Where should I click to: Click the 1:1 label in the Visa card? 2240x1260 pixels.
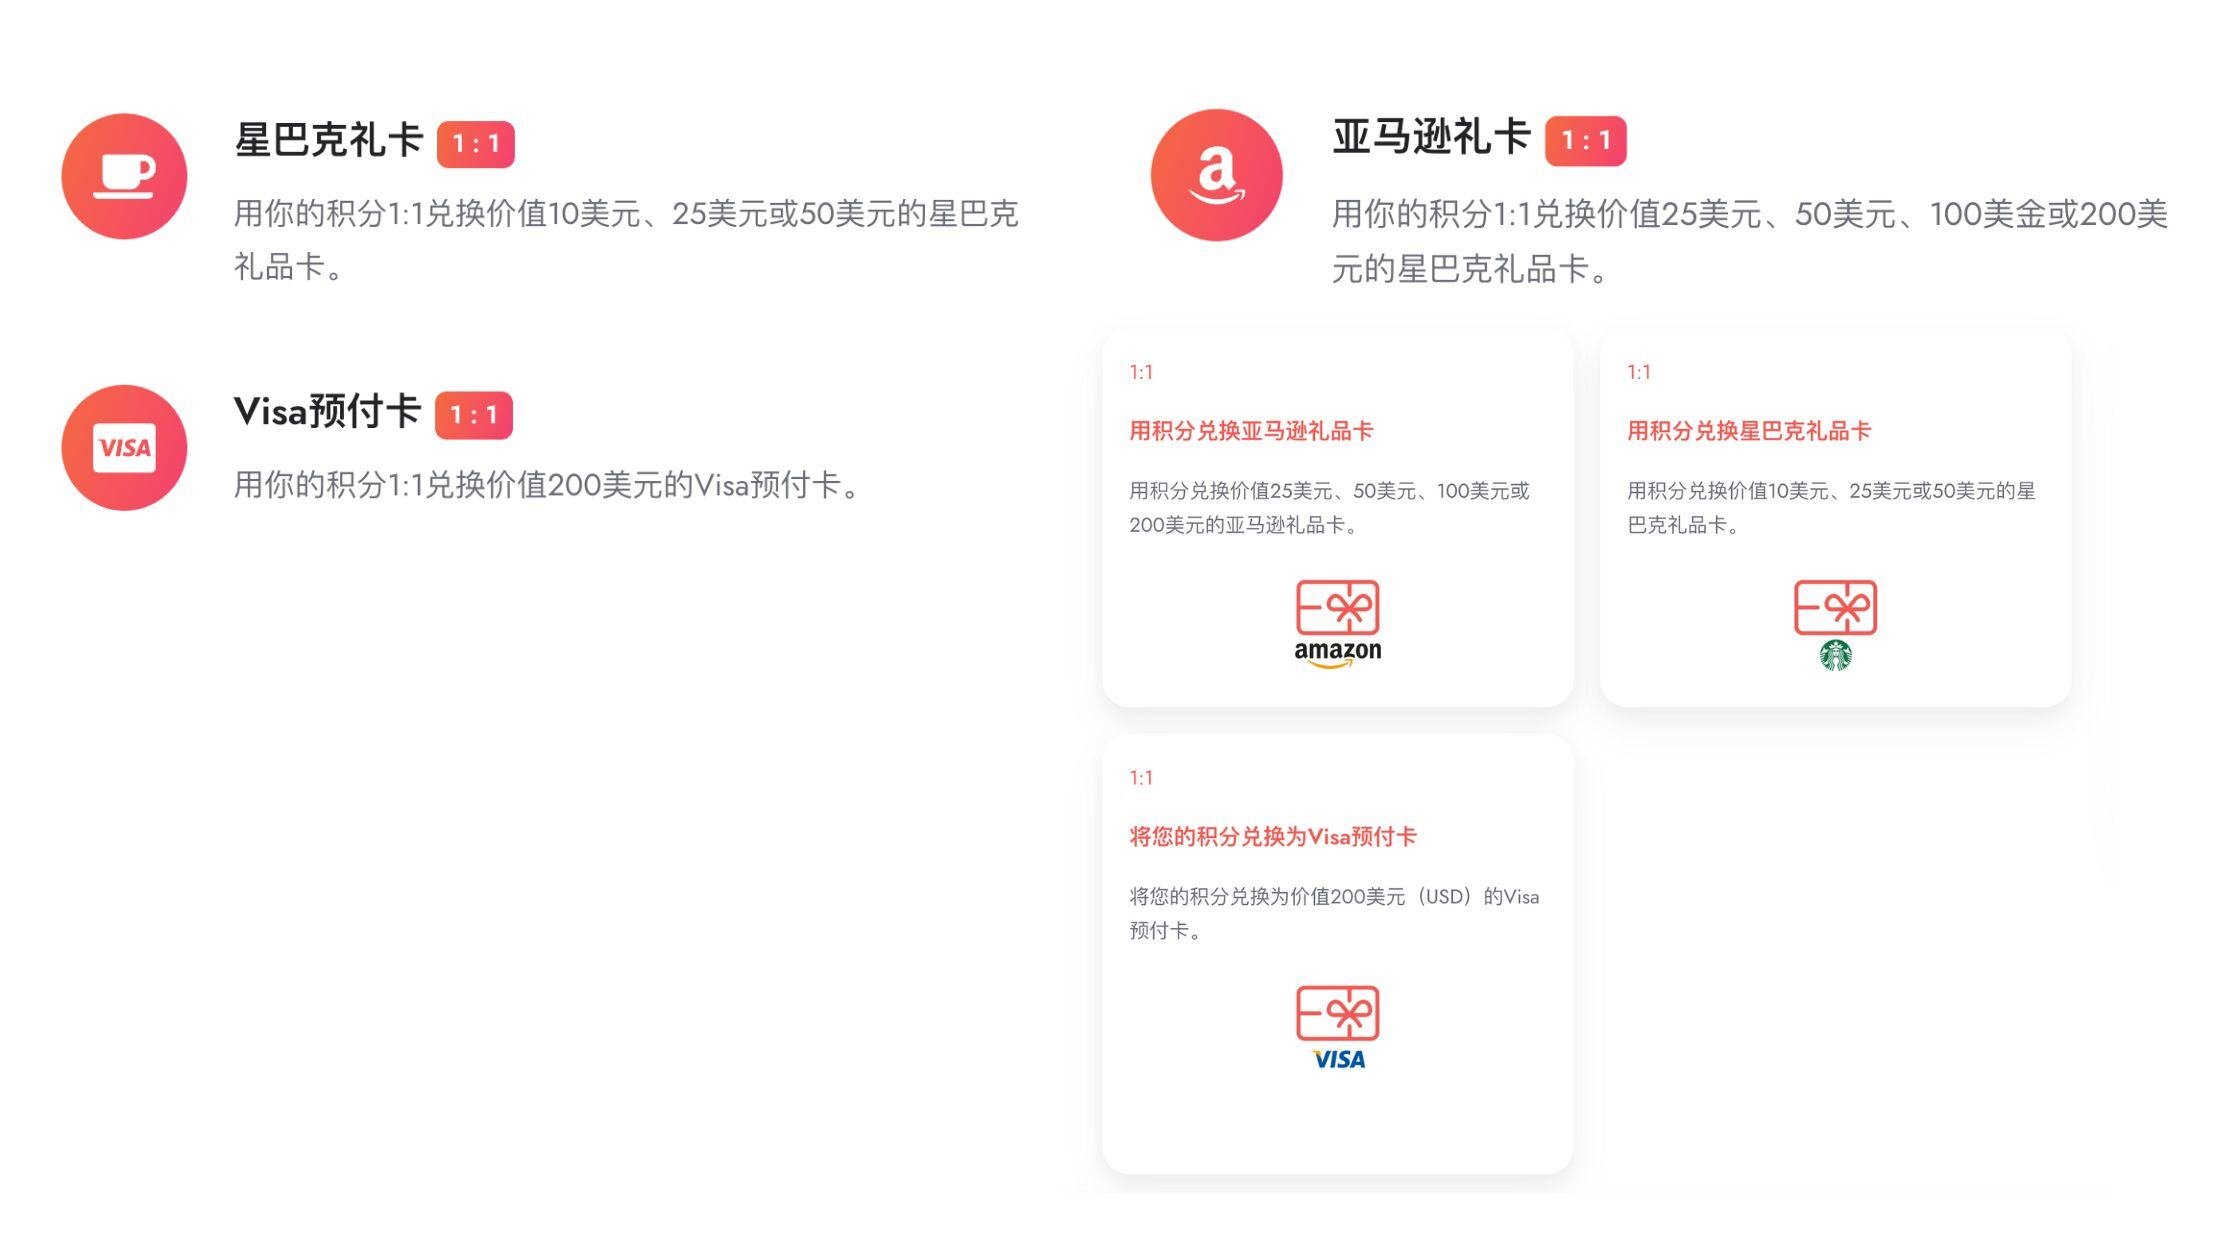[x=1141, y=779]
